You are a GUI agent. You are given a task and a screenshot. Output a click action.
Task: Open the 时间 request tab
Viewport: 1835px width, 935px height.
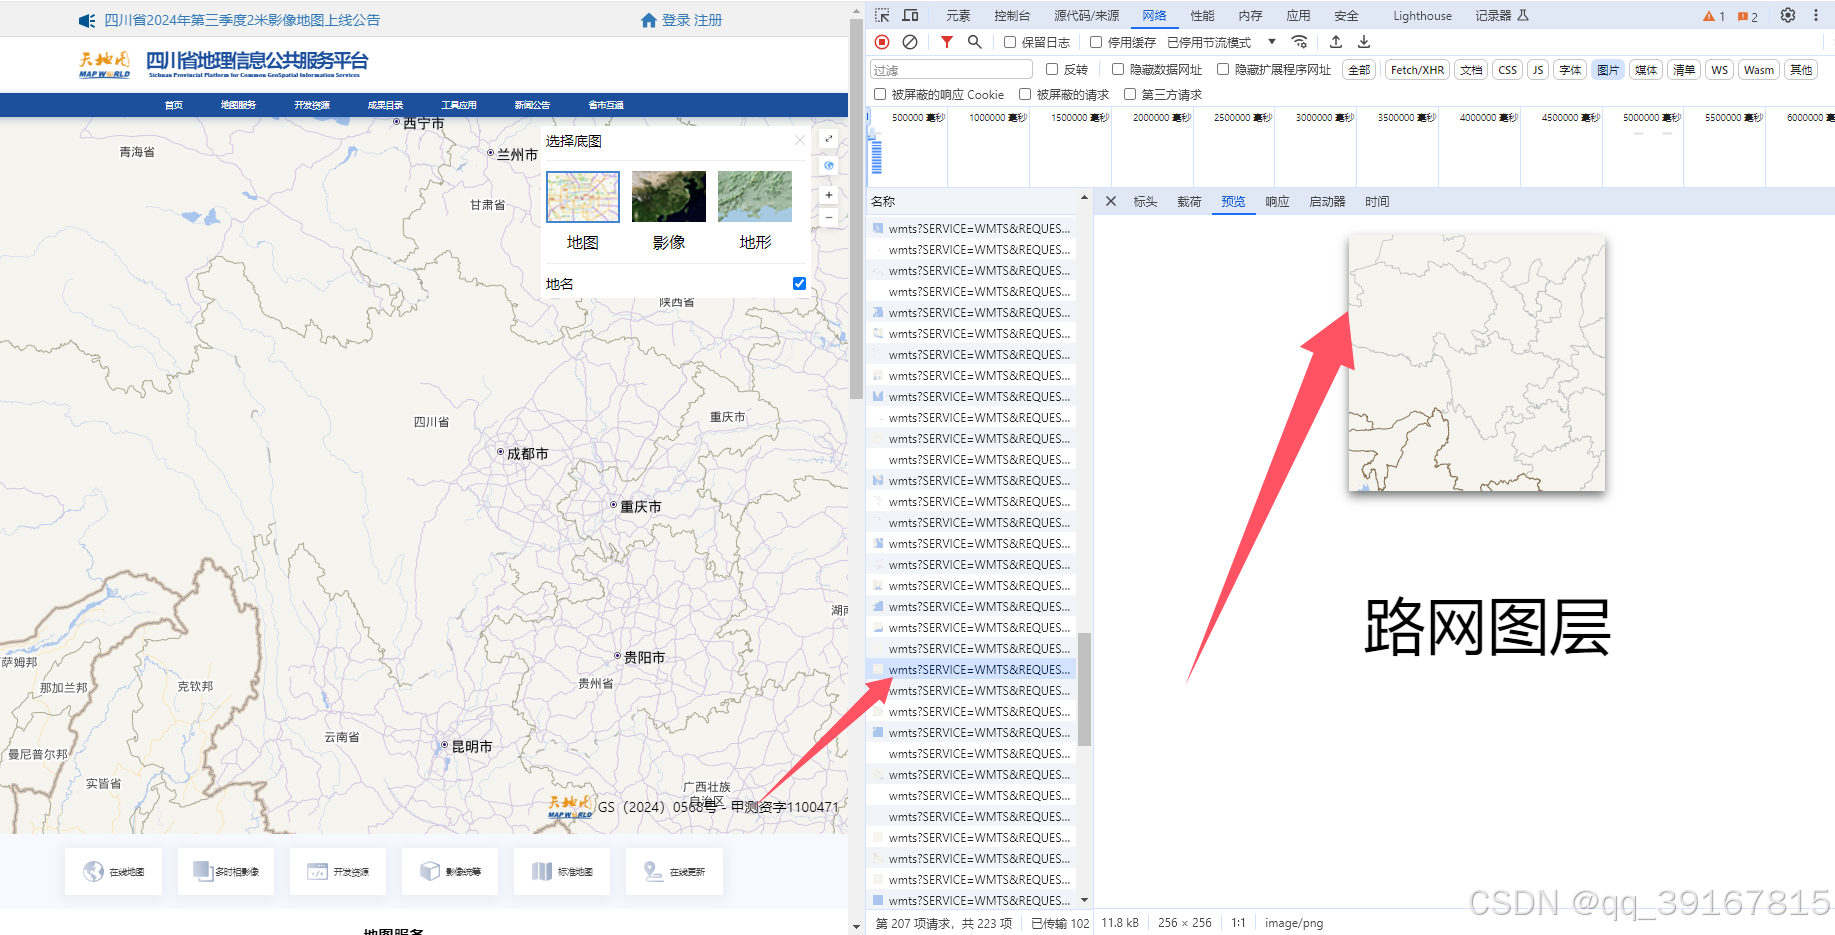click(x=1377, y=201)
